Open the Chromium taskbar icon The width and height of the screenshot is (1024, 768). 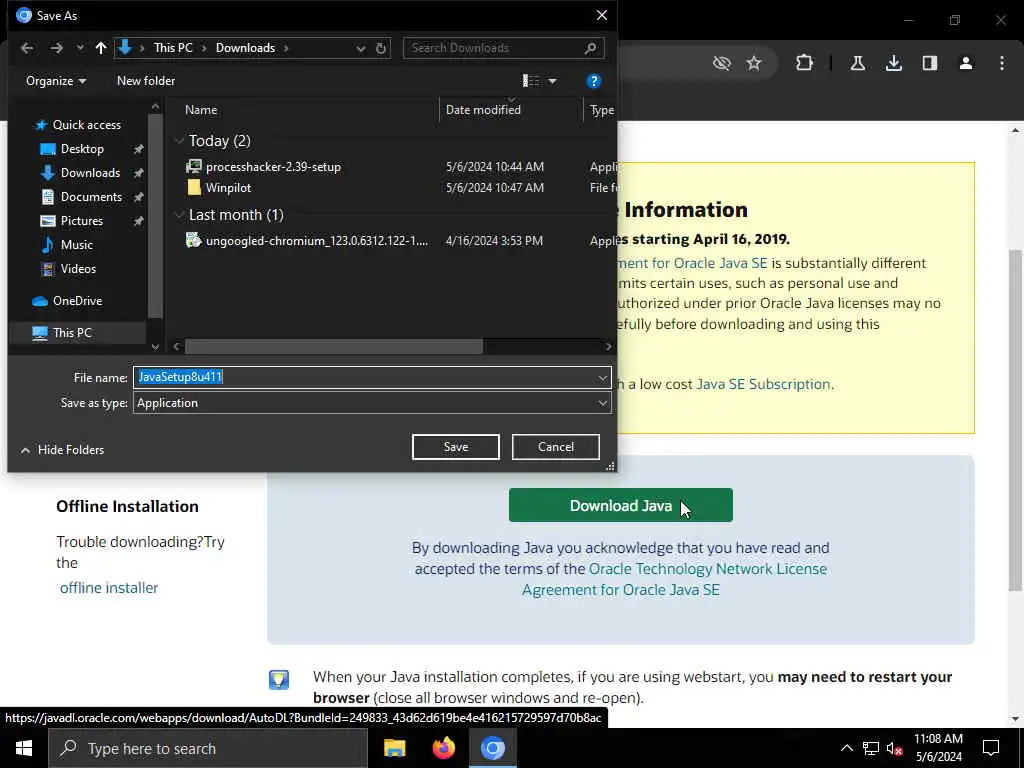point(493,748)
